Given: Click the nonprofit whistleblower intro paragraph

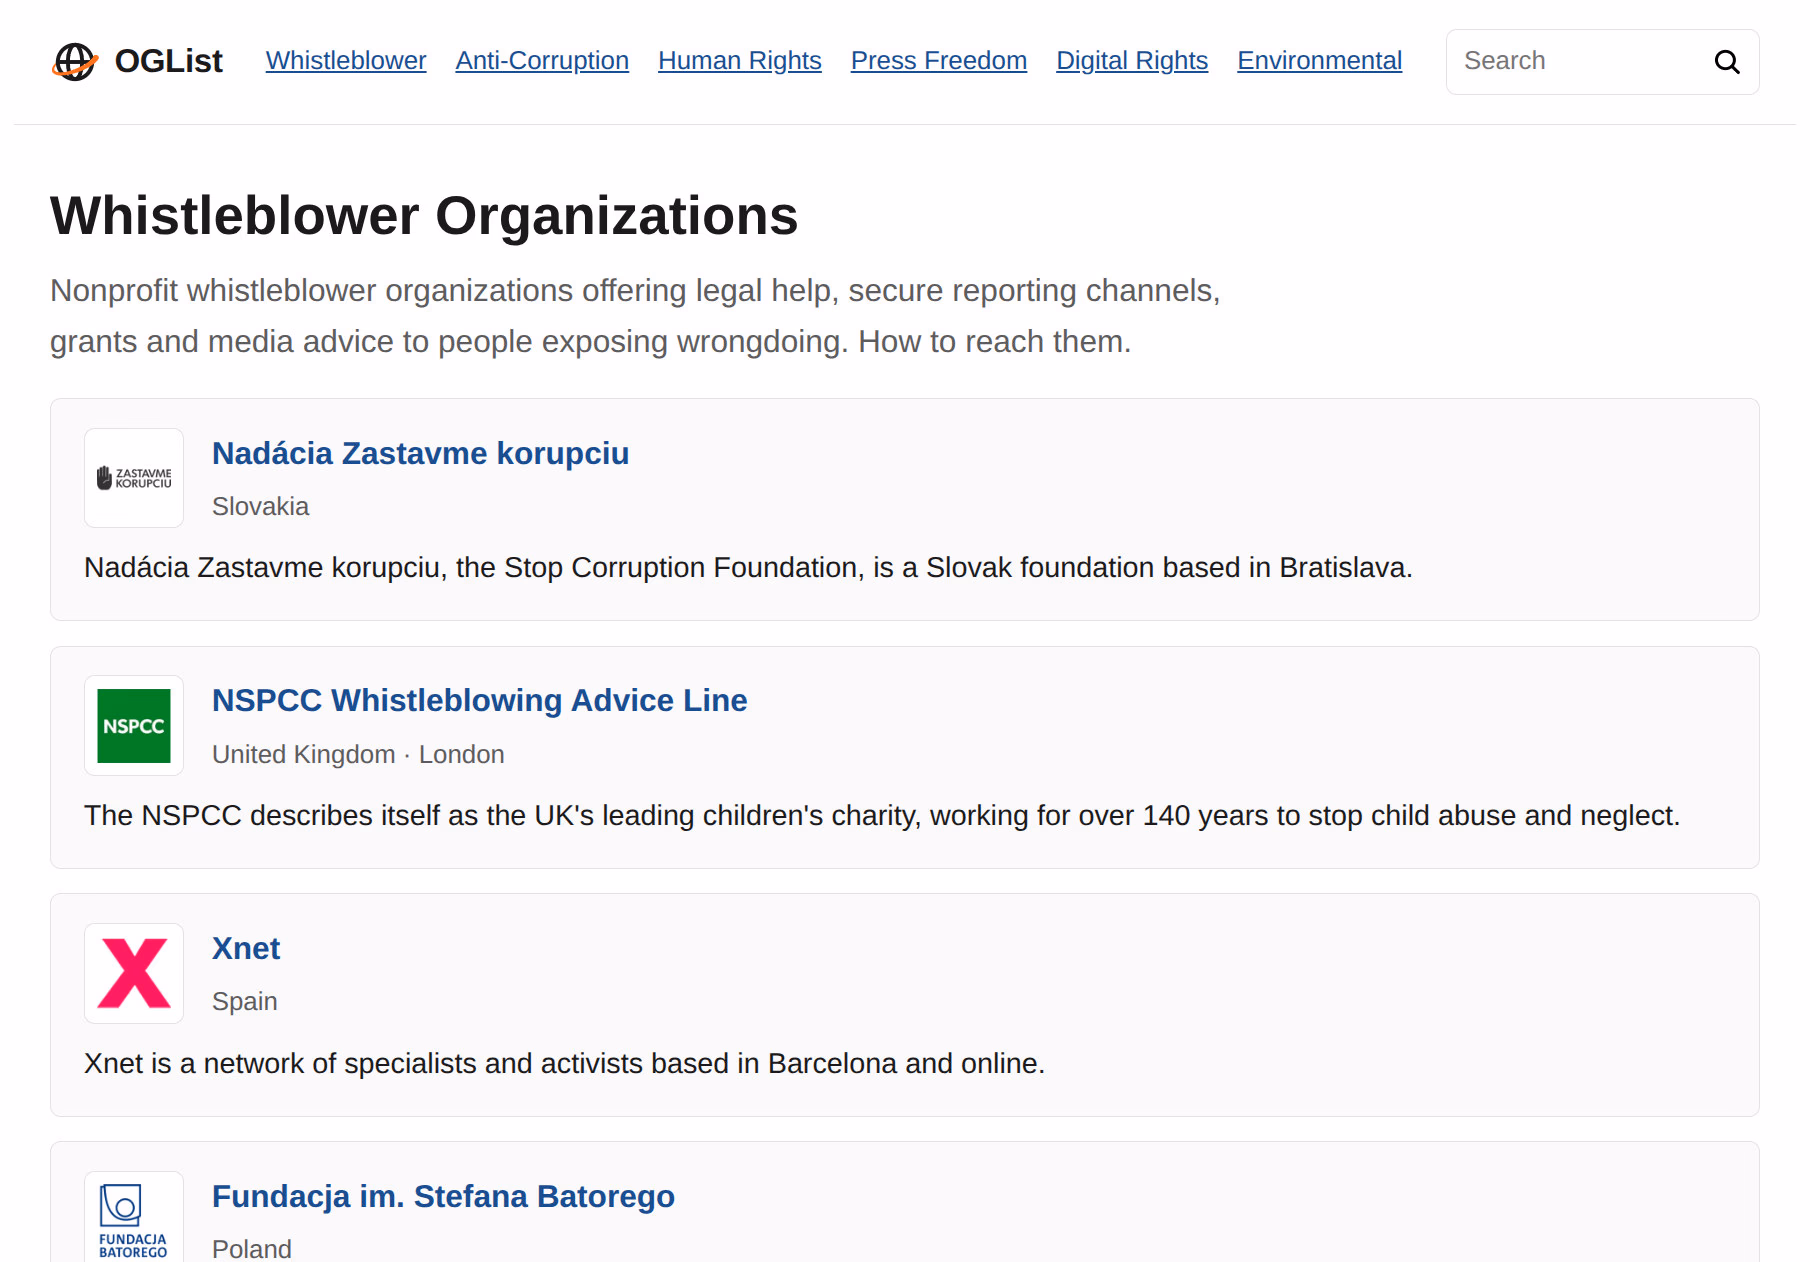Looking at the screenshot, I should pyautogui.click(x=635, y=316).
